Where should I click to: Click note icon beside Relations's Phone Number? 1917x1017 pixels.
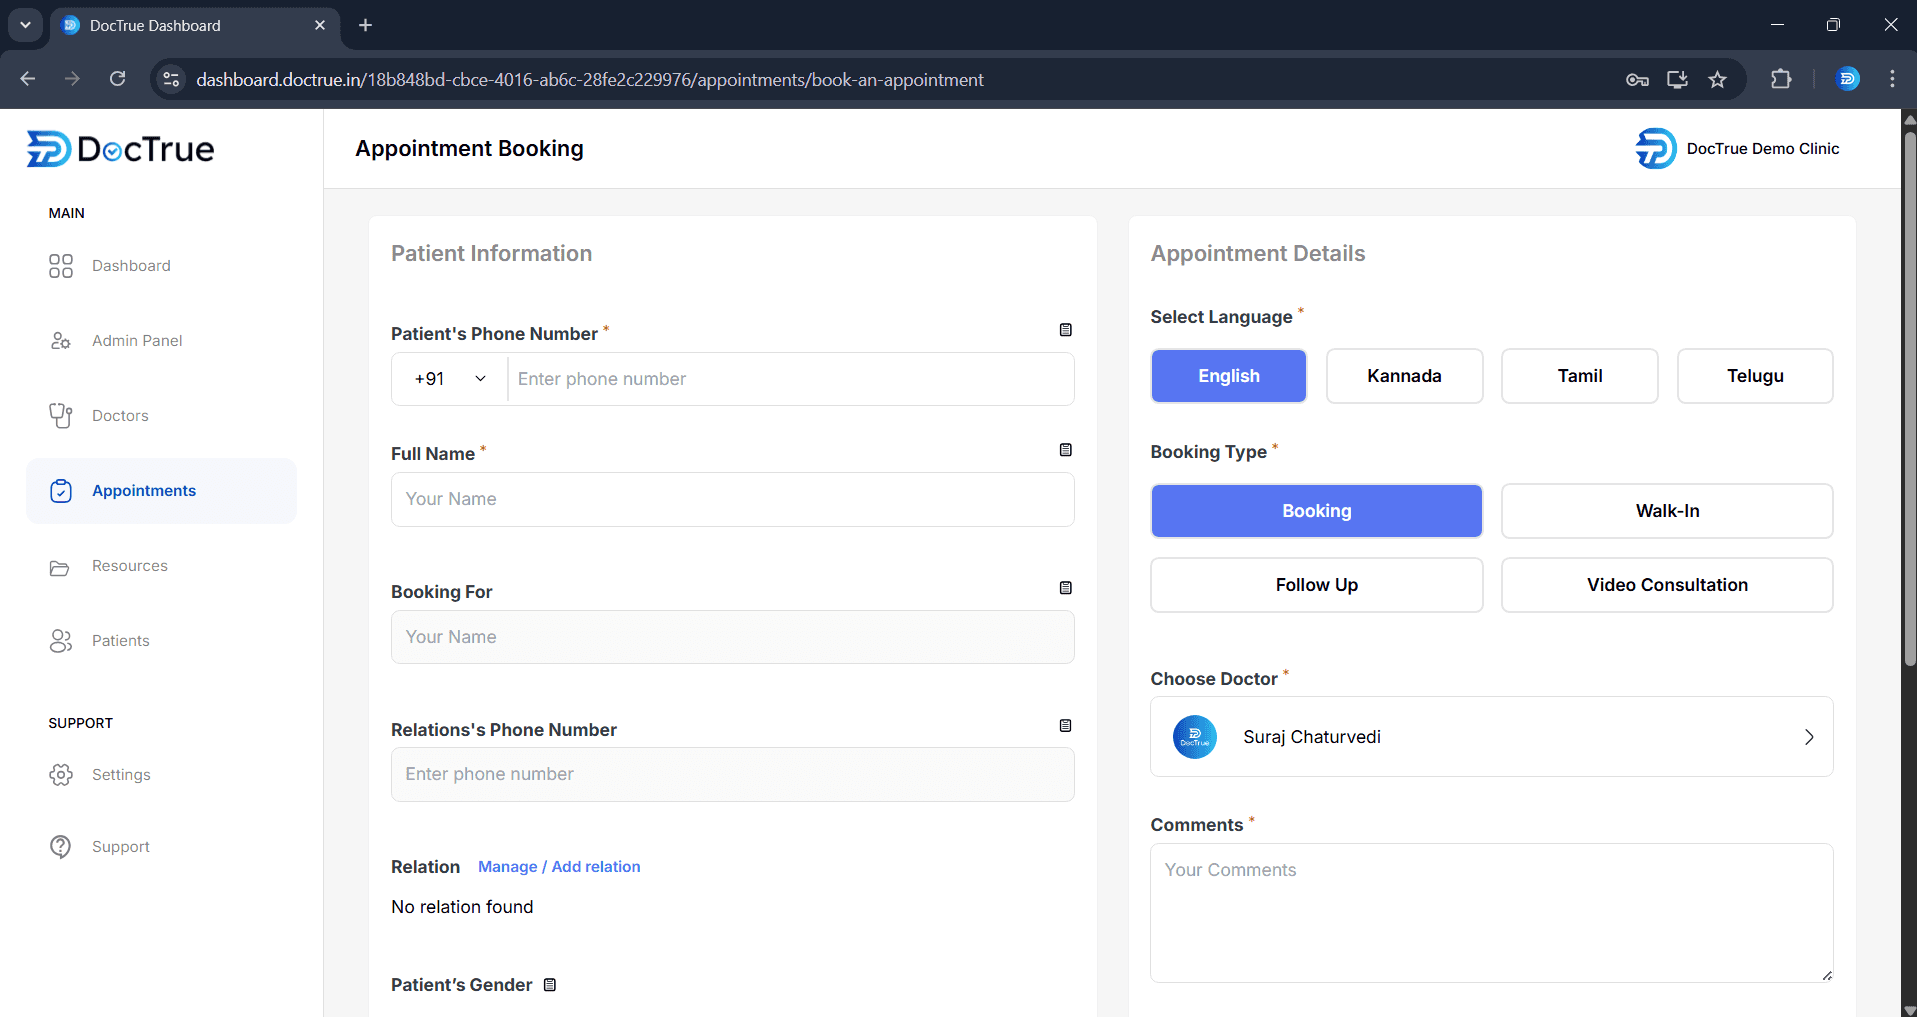[1066, 726]
